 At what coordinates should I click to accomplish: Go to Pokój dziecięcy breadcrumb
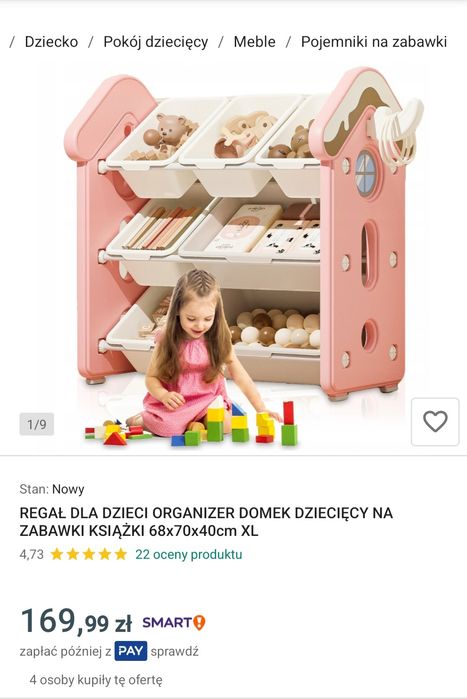point(156,42)
